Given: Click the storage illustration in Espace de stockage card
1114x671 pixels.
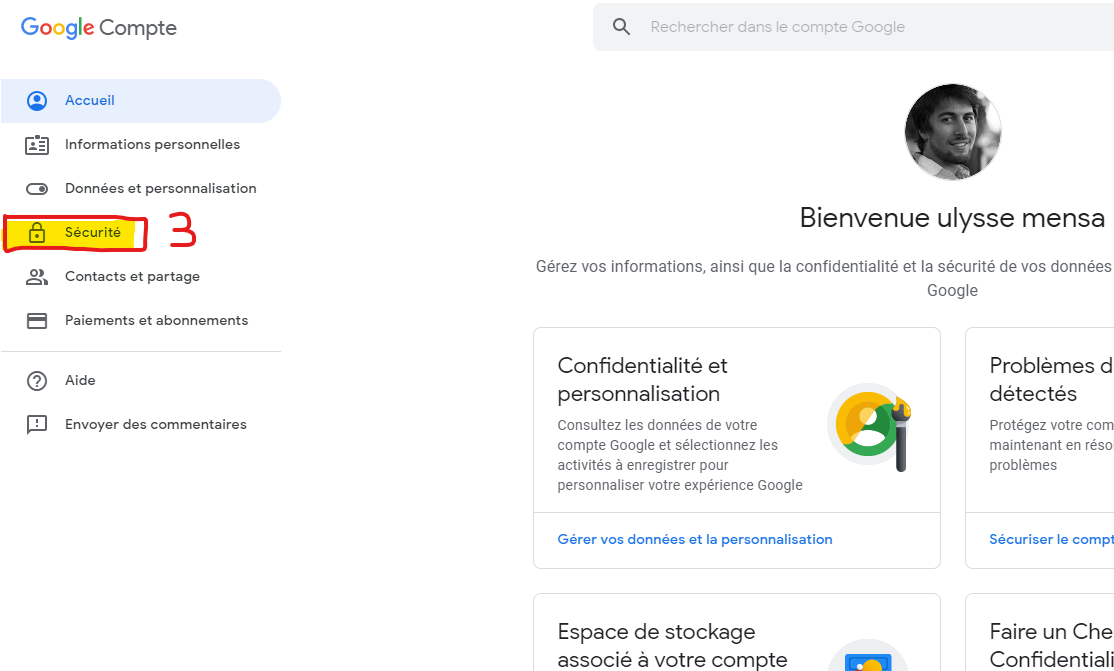Looking at the screenshot, I should click(867, 655).
